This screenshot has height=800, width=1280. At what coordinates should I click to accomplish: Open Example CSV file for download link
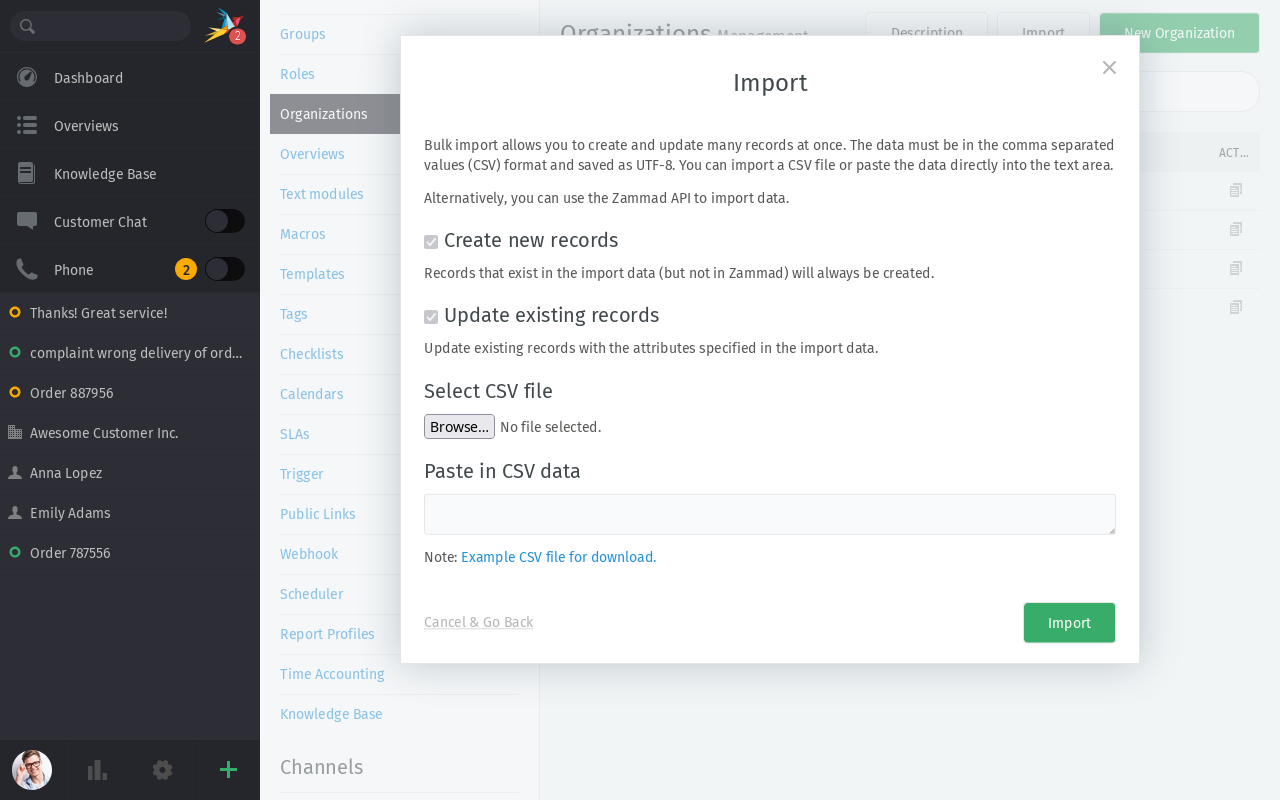558,557
